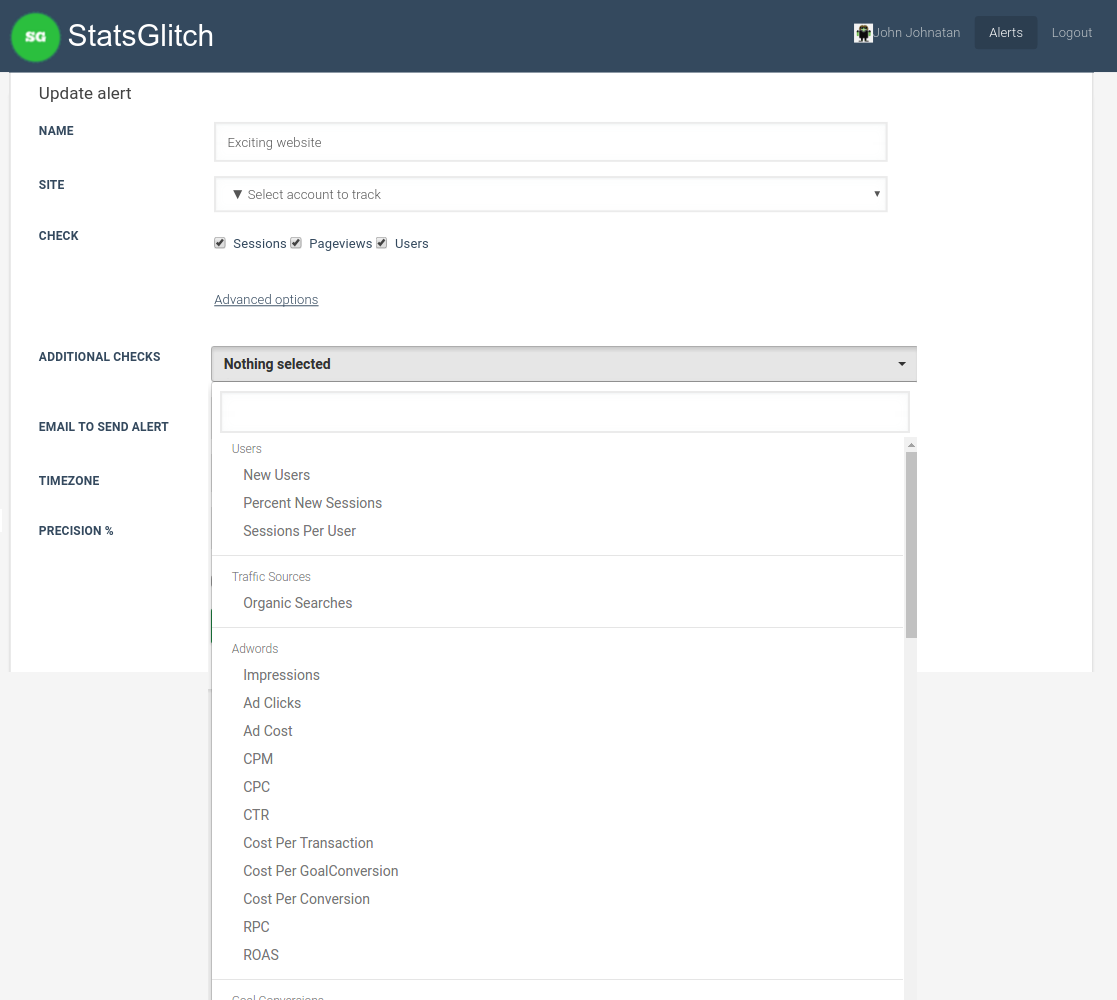Click the John Johnatan profile name
Image resolution: width=1117 pixels, height=1000 pixels.
[917, 33]
